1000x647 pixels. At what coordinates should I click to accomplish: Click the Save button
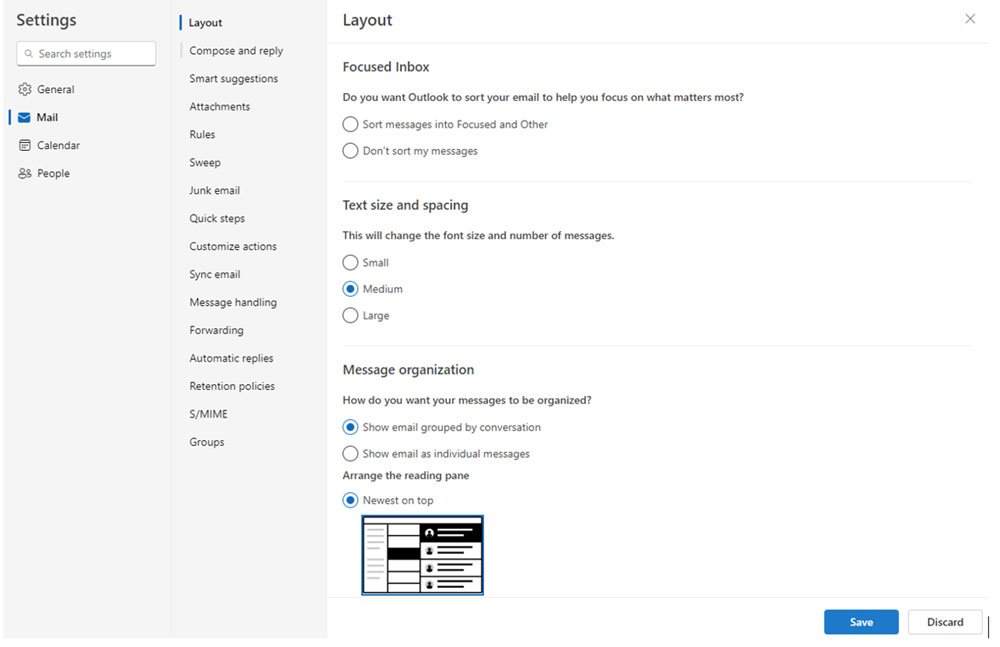[861, 622]
